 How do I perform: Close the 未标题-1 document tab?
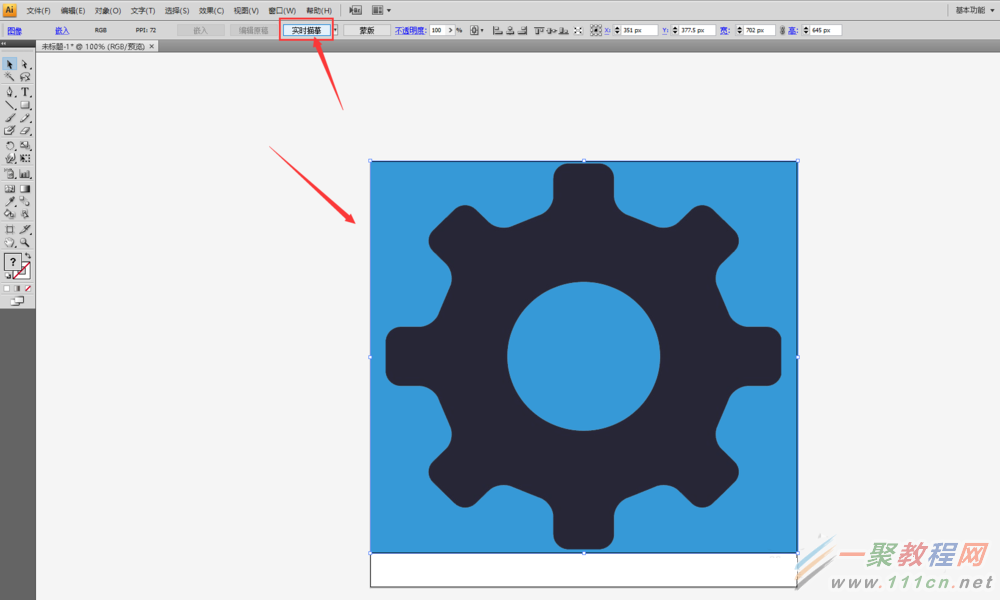click(x=152, y=47)
